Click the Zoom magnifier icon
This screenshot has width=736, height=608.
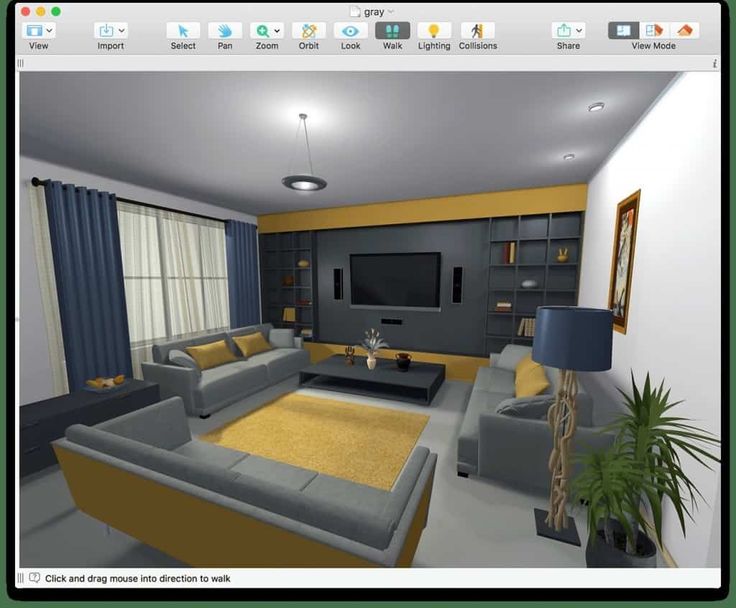pos(262,31)
